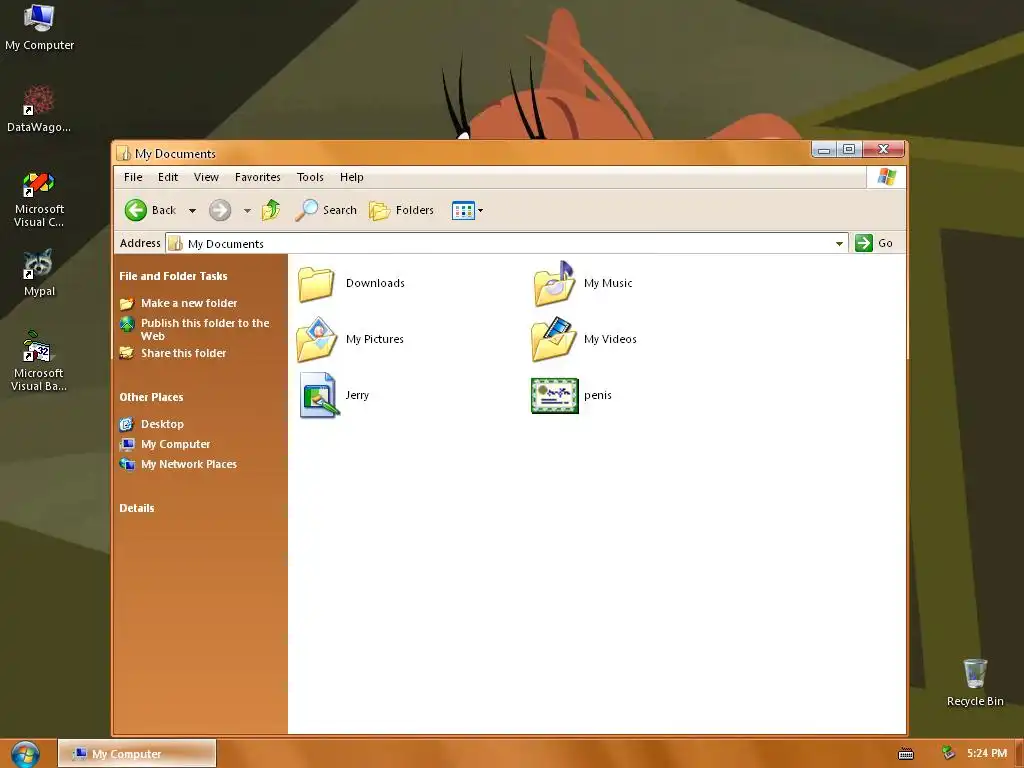Viewport: 1024px width, 768px height.
Task: Open the Favorites menu
Action: (x=258, y=177)
